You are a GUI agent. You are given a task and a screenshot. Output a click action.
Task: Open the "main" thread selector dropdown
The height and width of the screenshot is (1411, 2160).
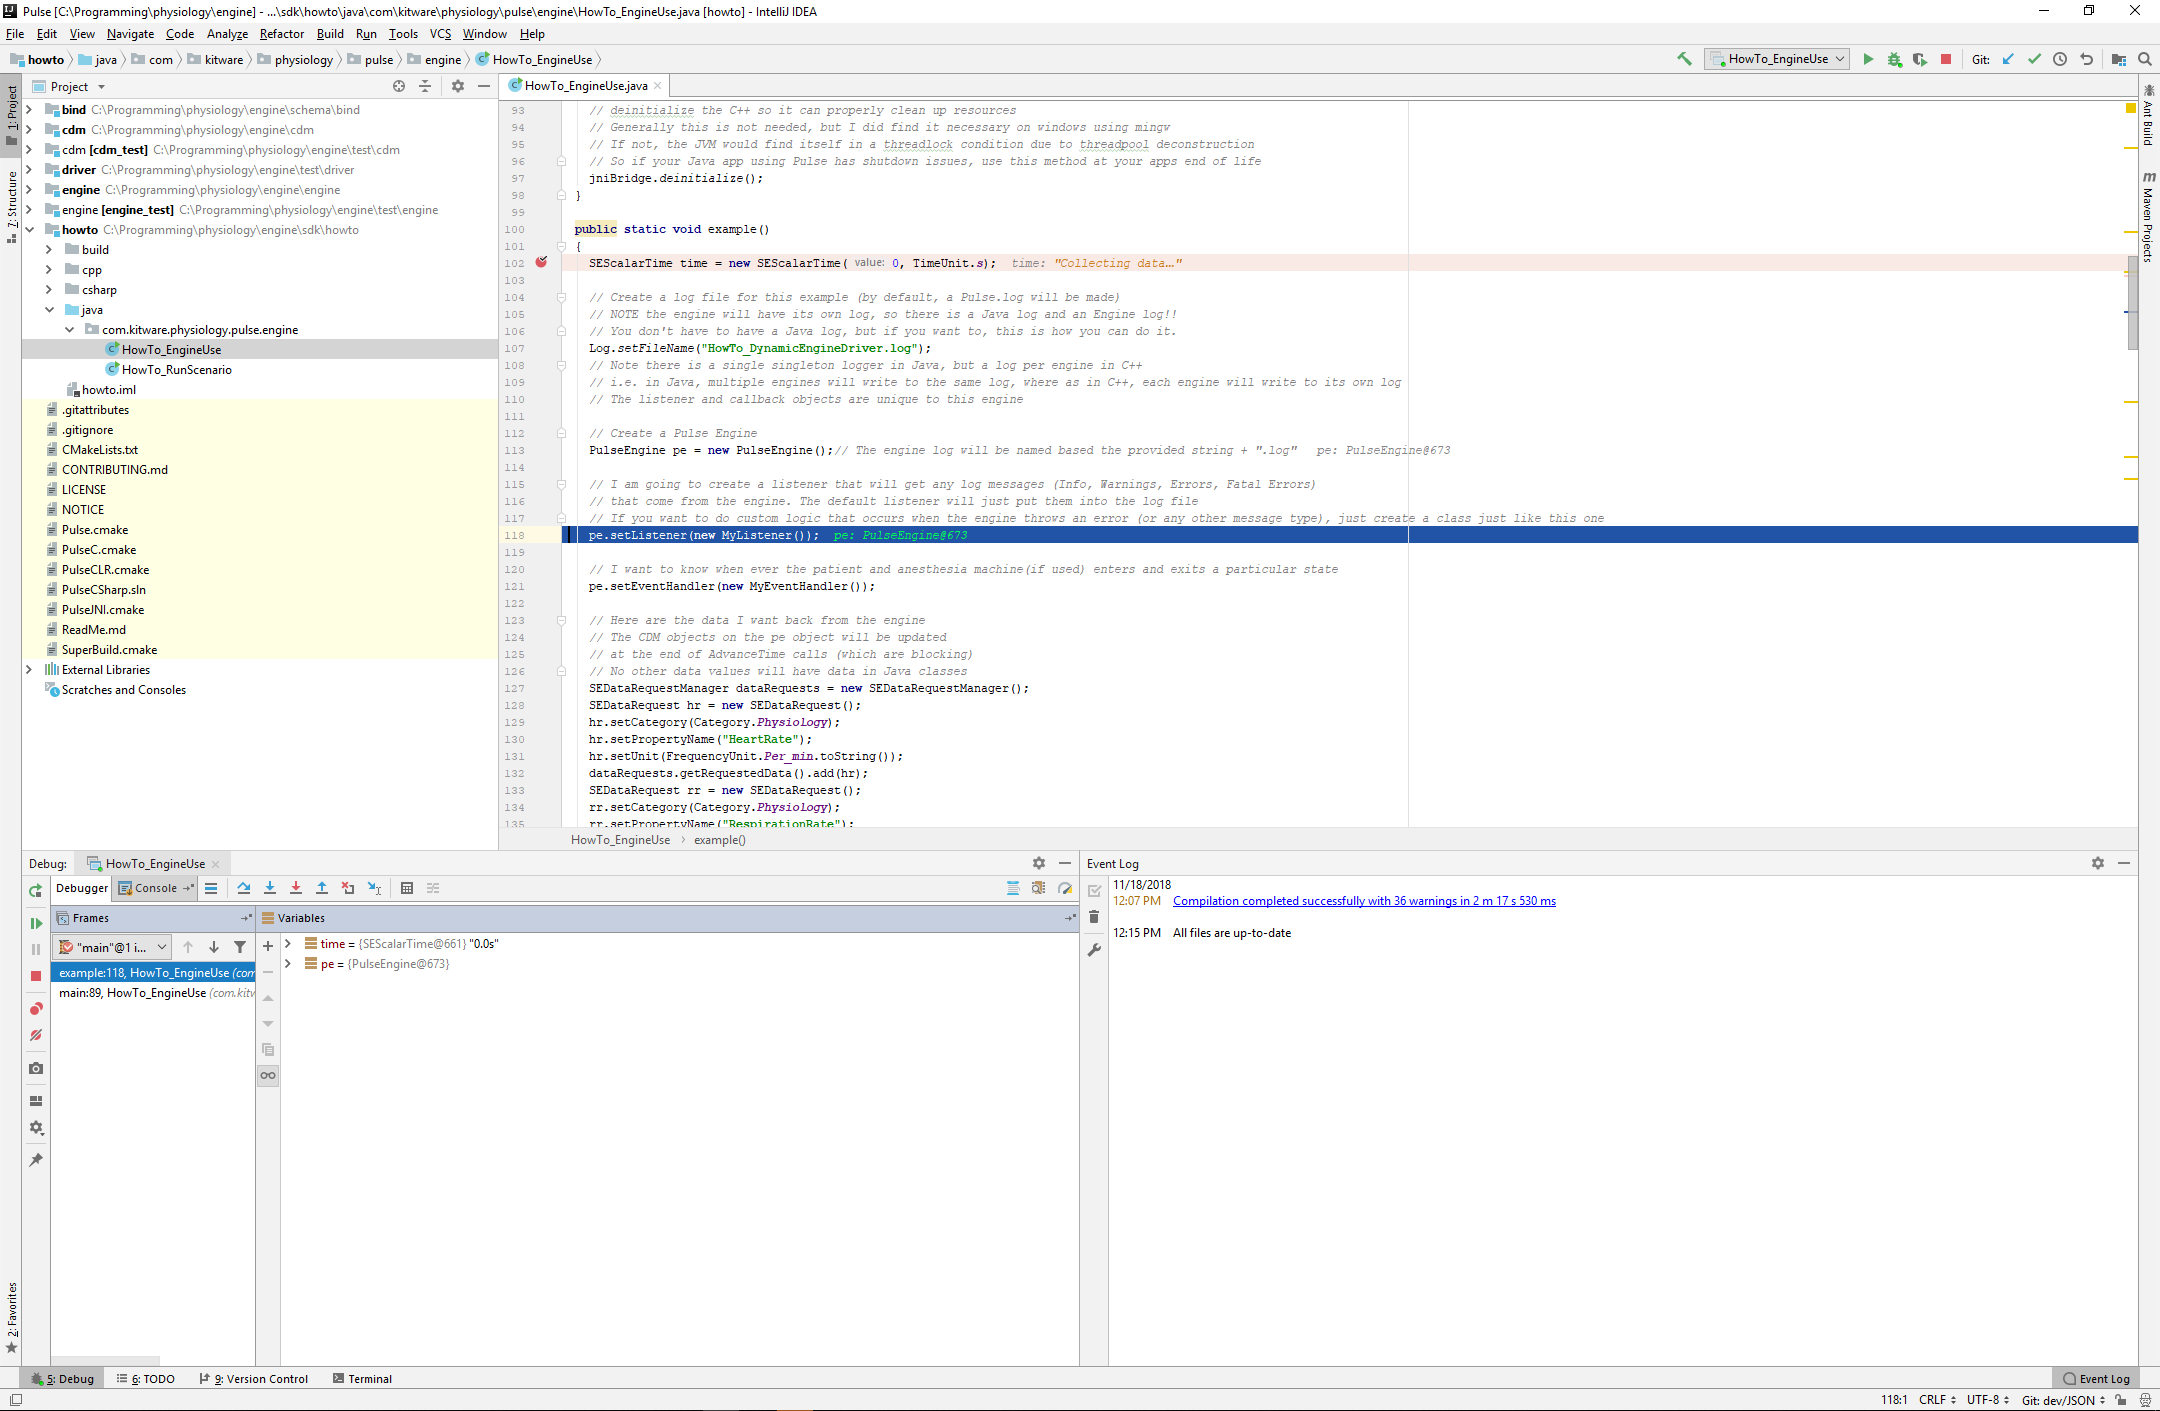pos(113,947)
